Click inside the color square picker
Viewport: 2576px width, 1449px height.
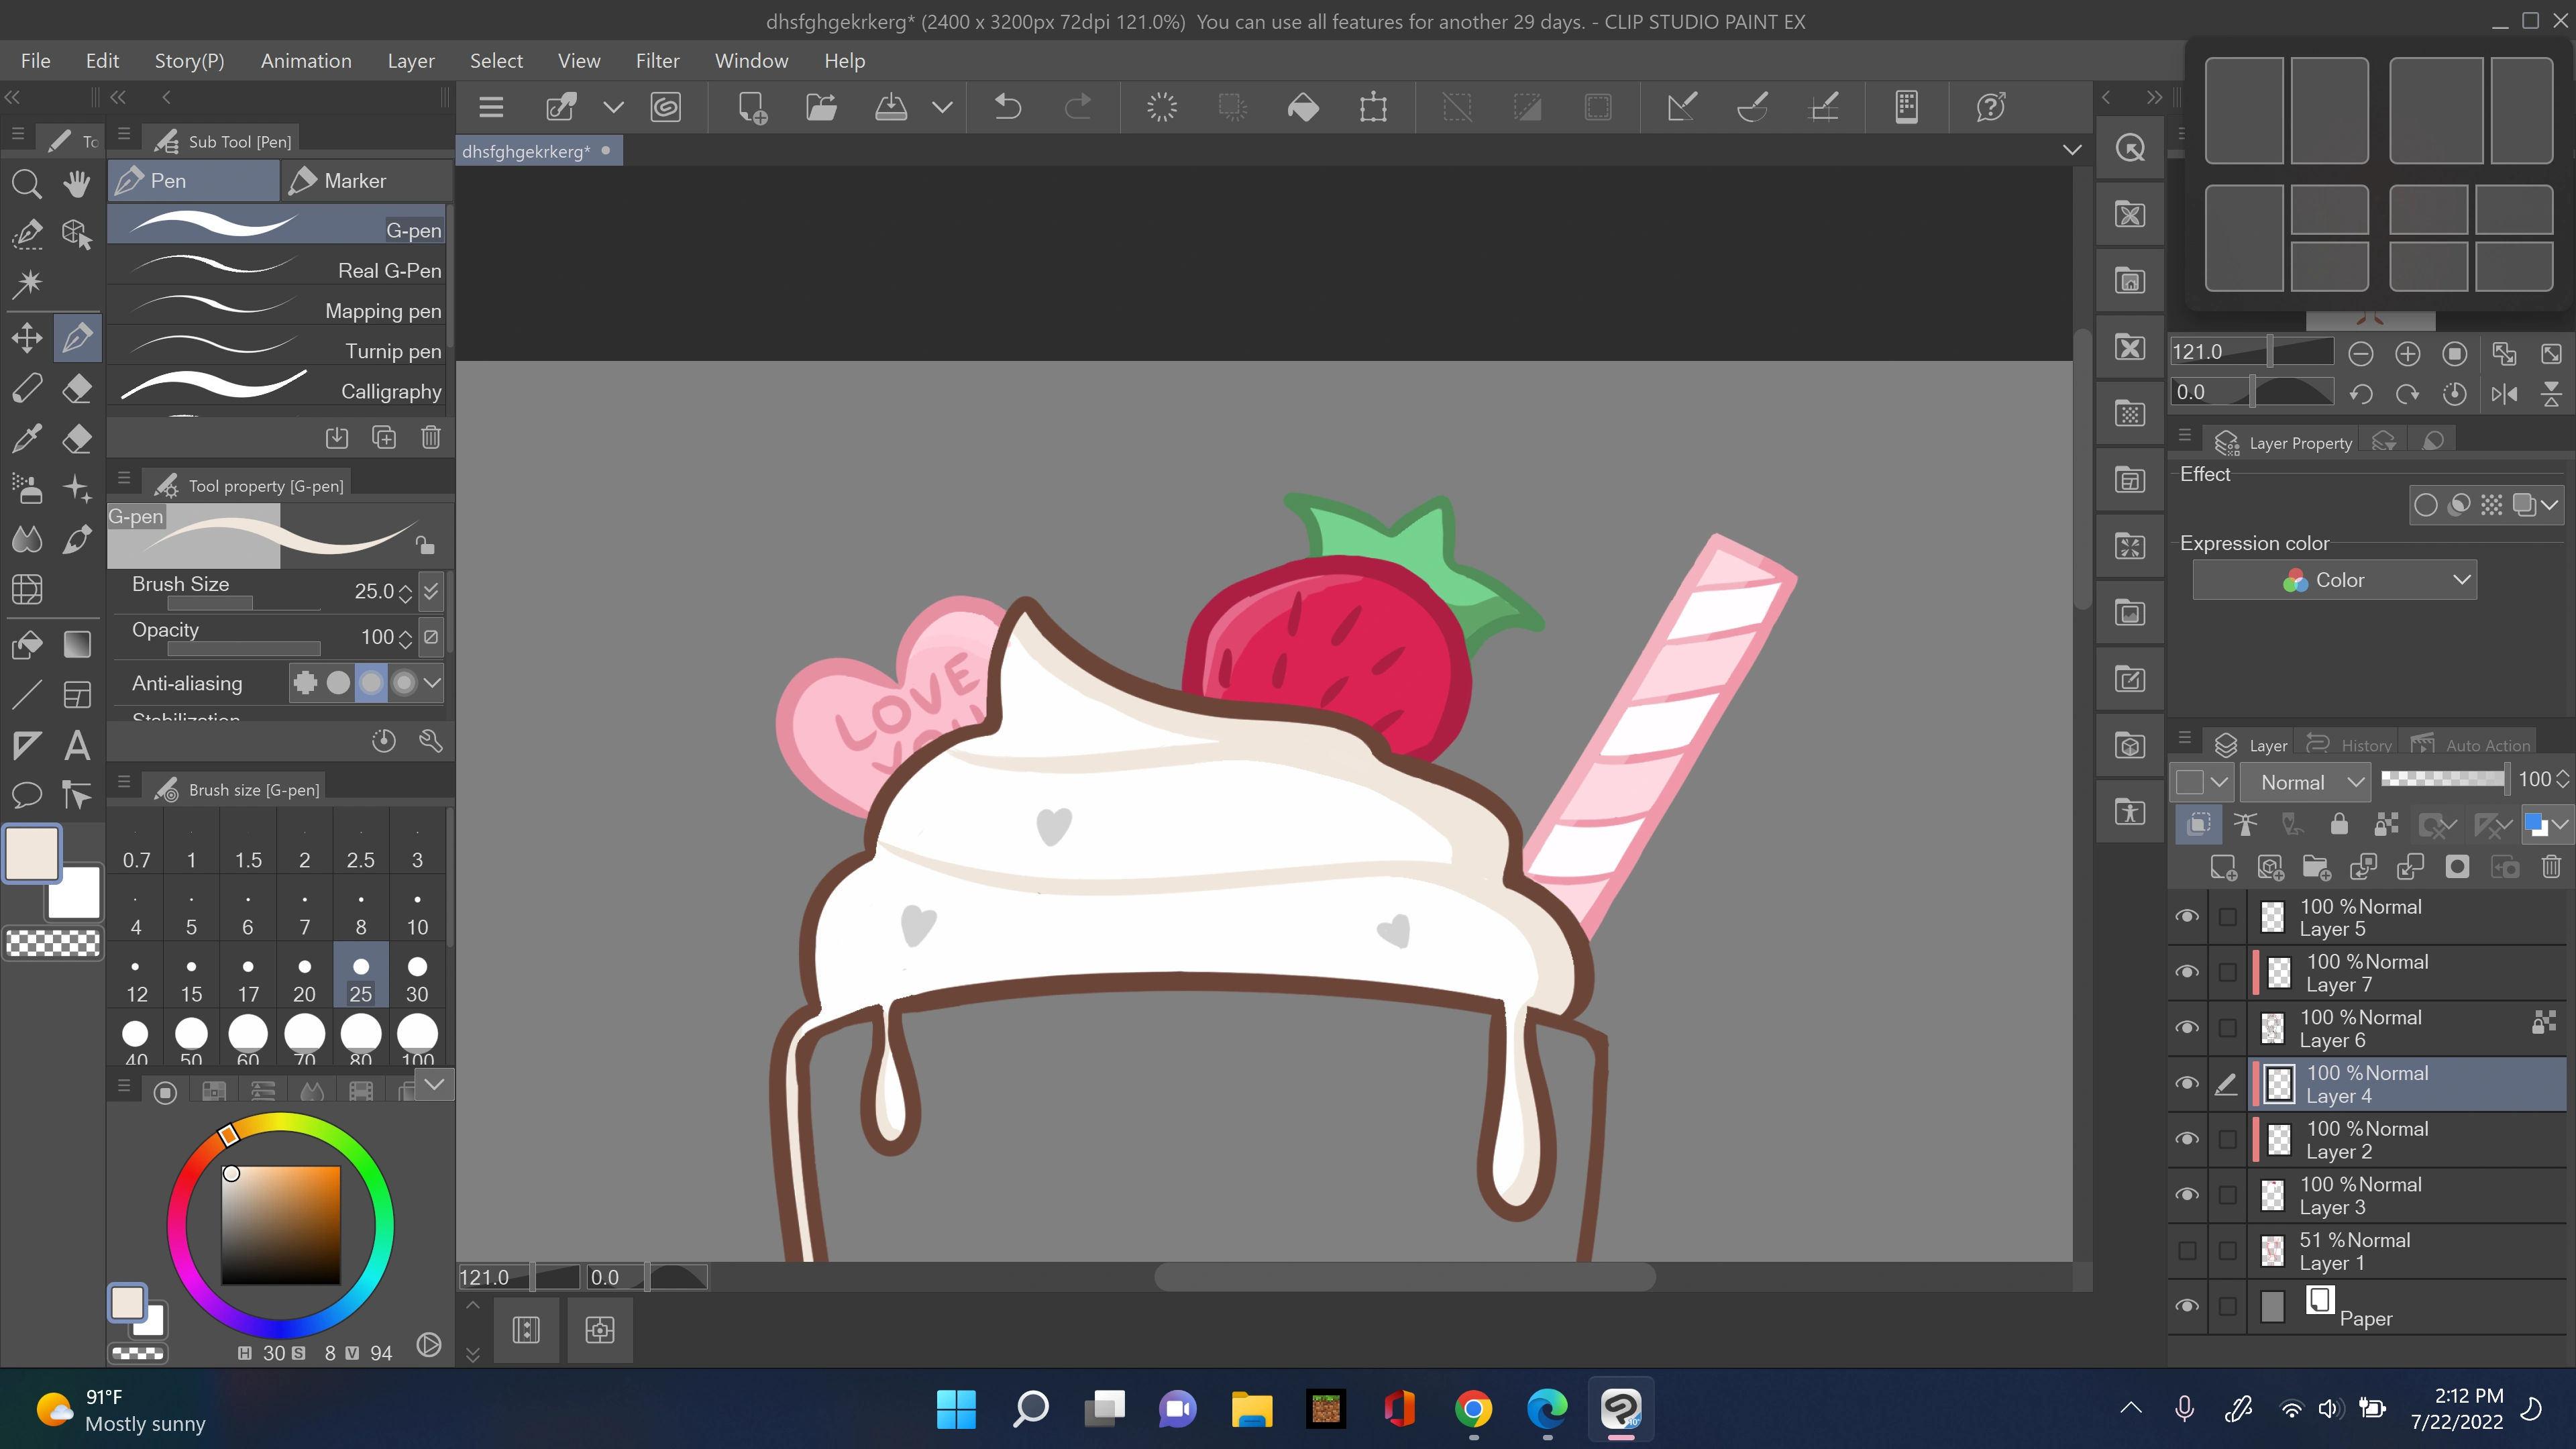[x=280, y=1224]
